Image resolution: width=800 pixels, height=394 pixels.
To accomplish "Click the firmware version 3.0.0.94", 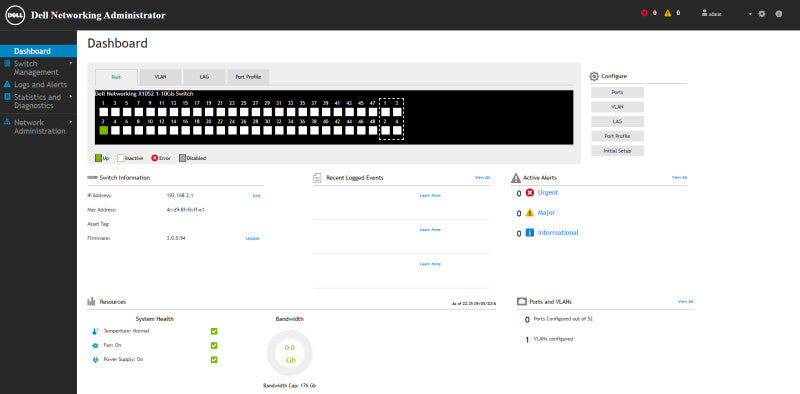I will [176, 238].
